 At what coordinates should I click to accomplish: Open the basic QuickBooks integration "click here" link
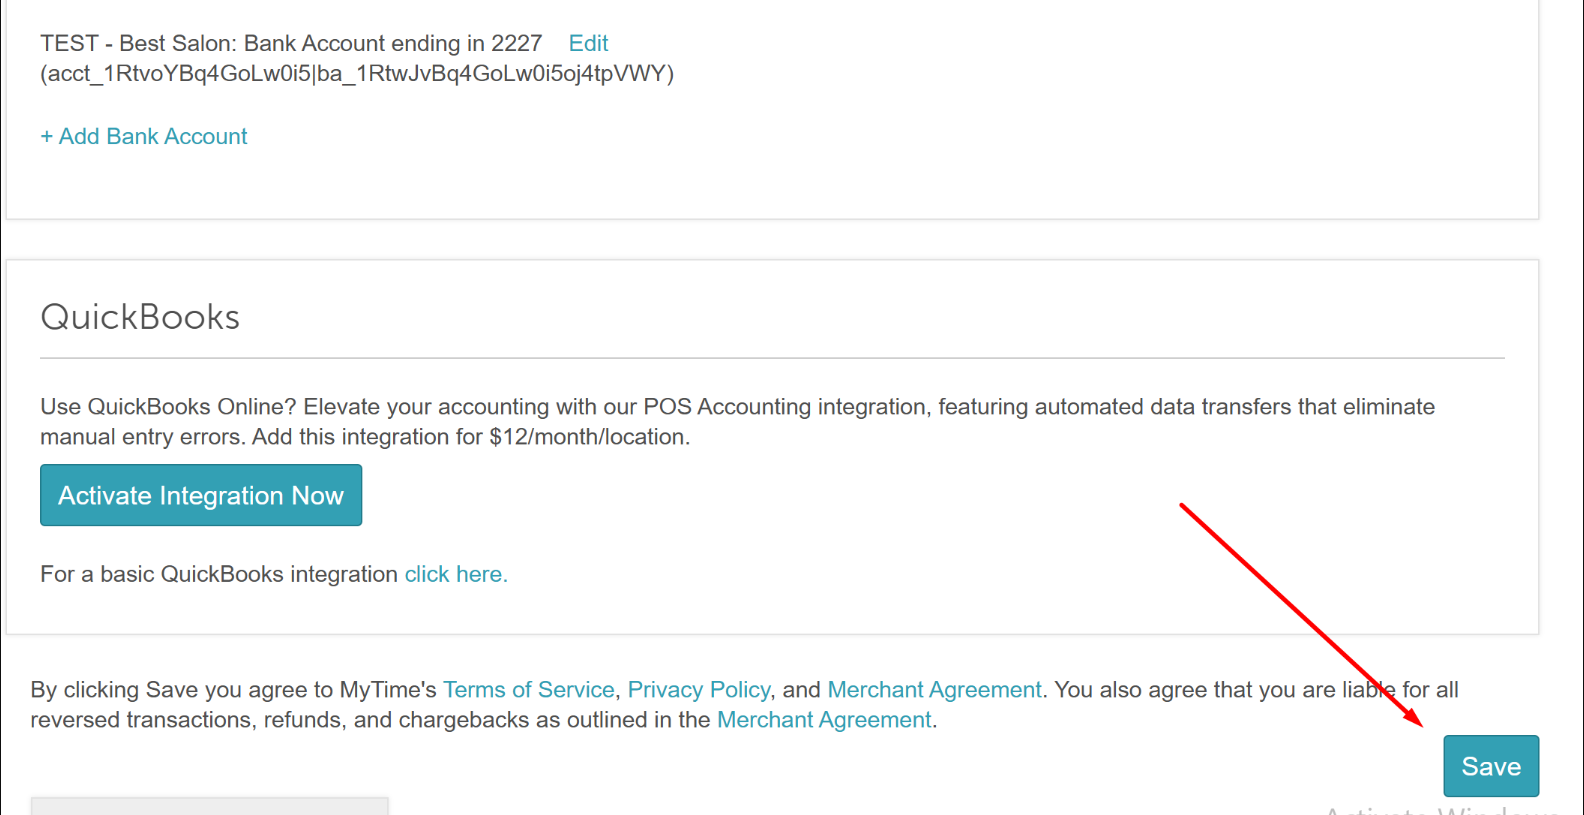click(456, 574)
